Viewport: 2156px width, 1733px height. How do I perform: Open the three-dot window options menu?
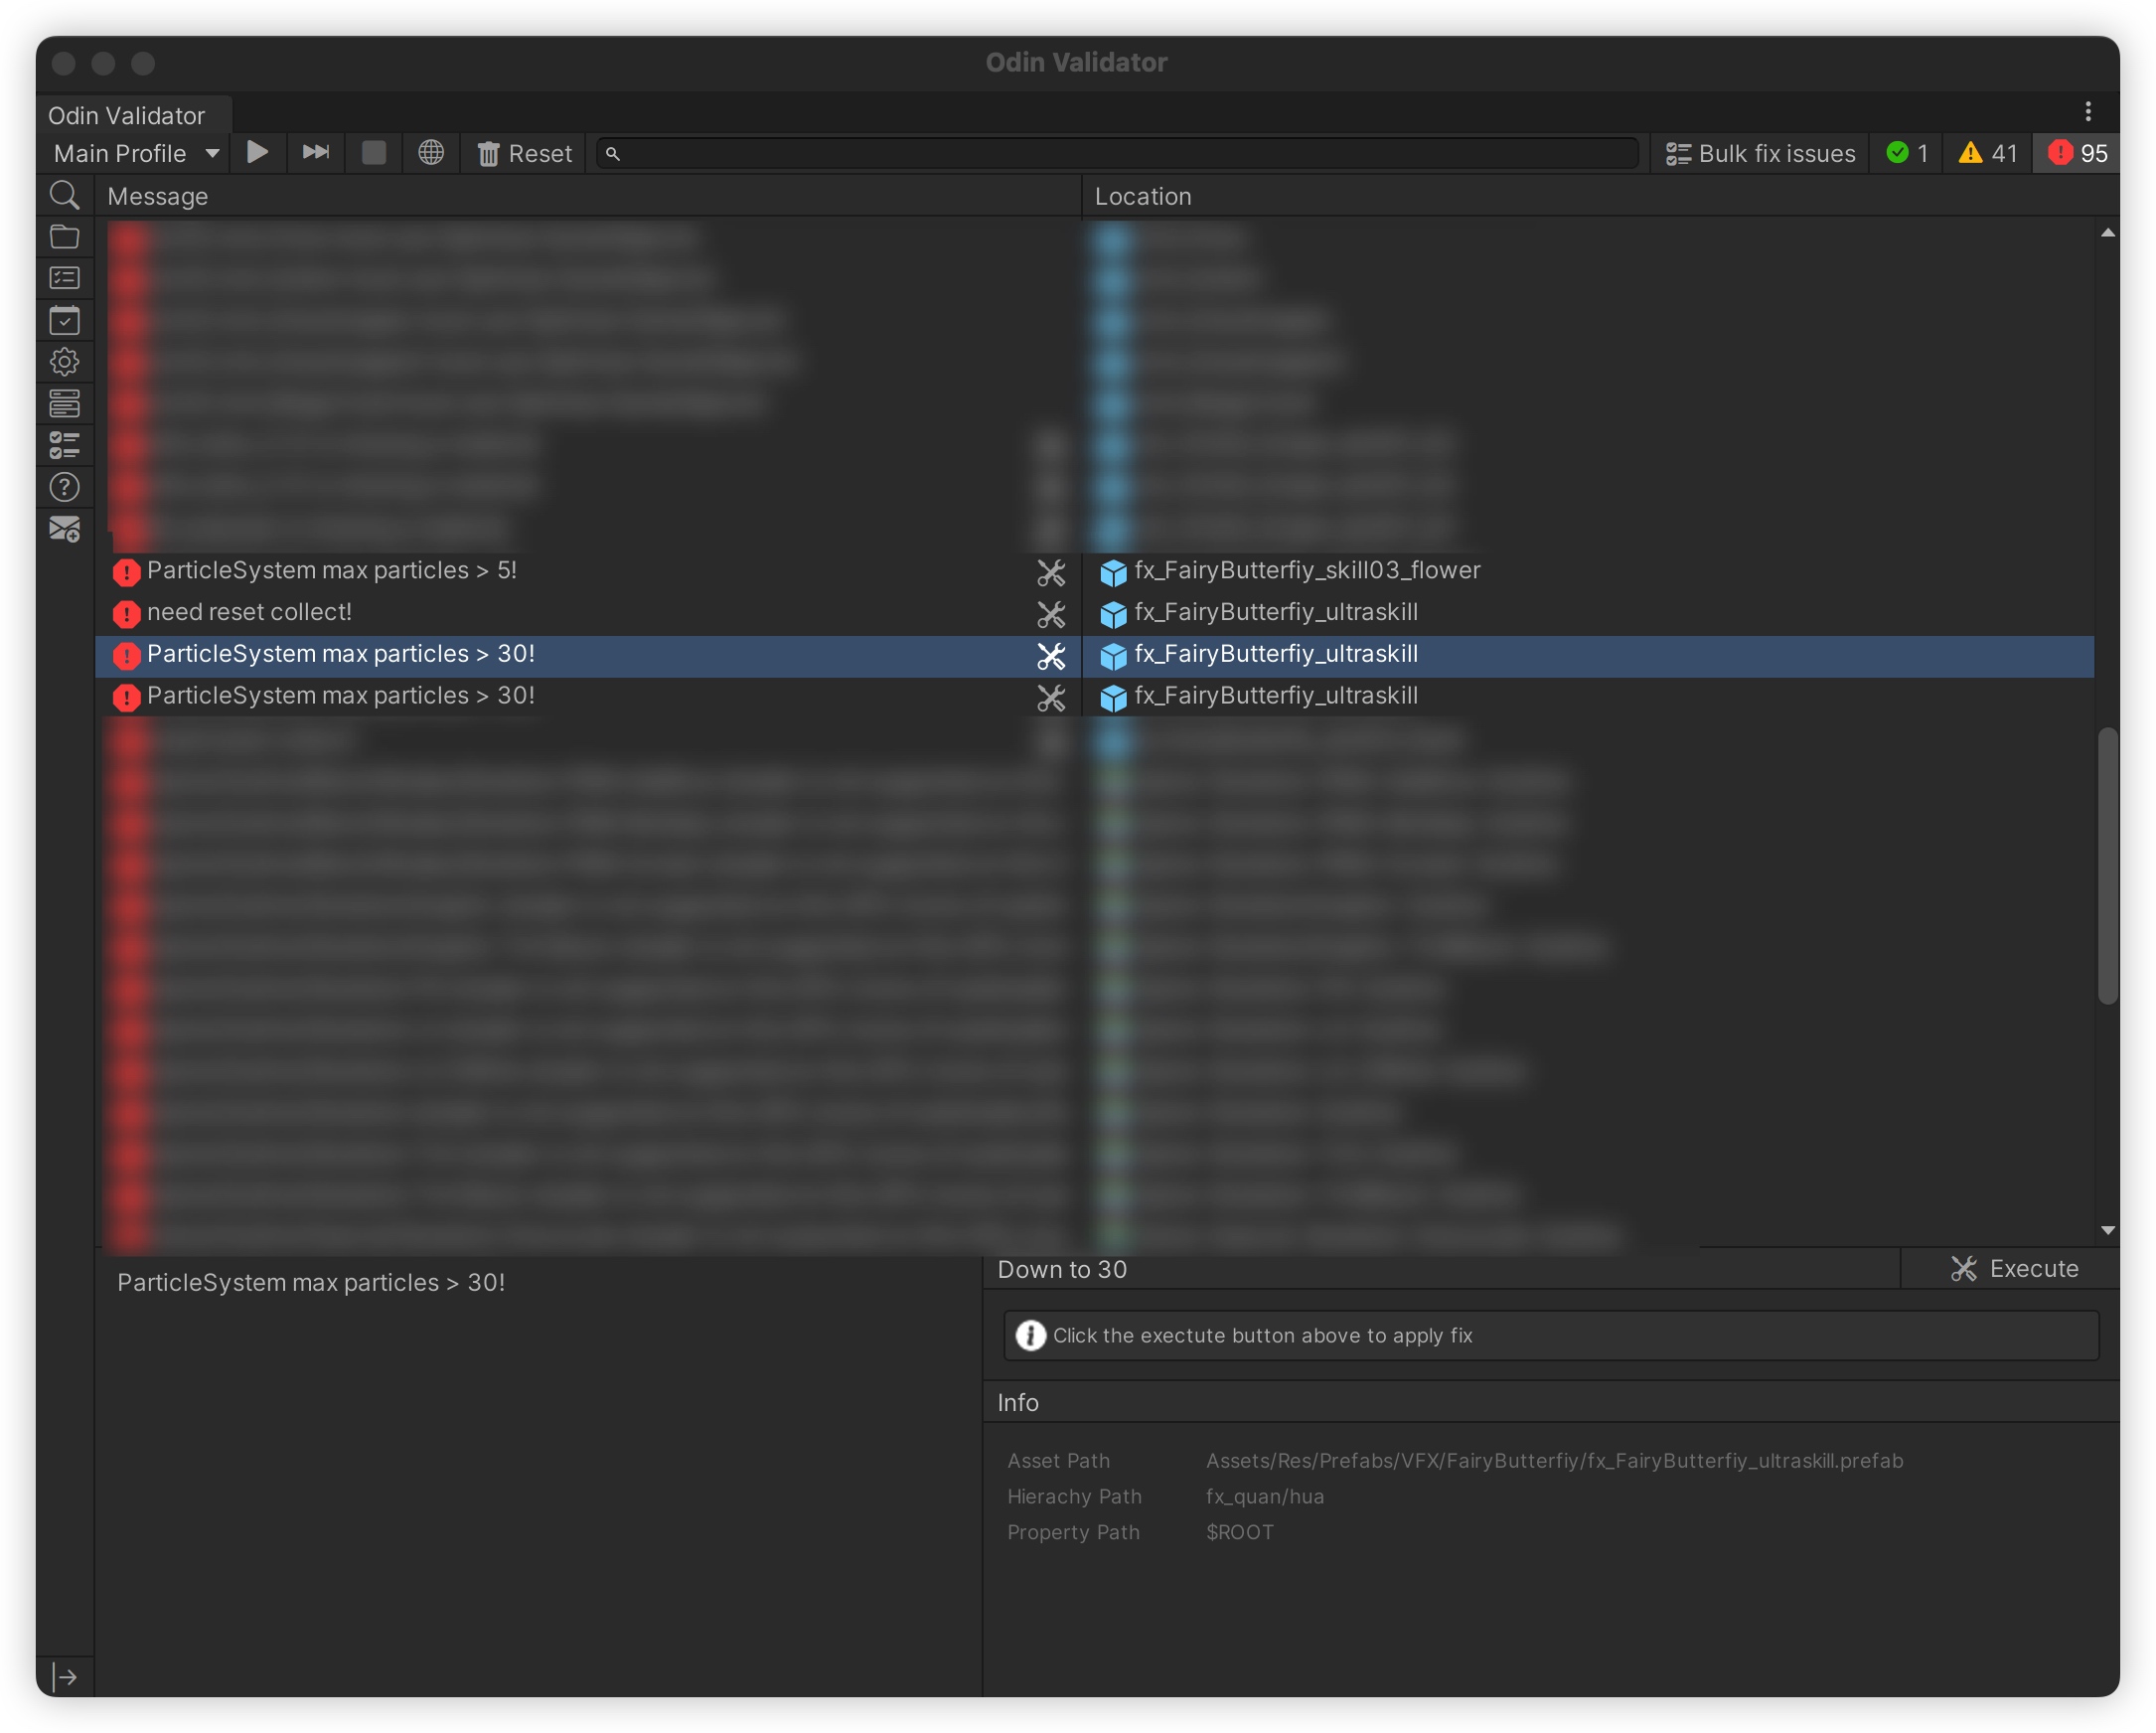2087,111
